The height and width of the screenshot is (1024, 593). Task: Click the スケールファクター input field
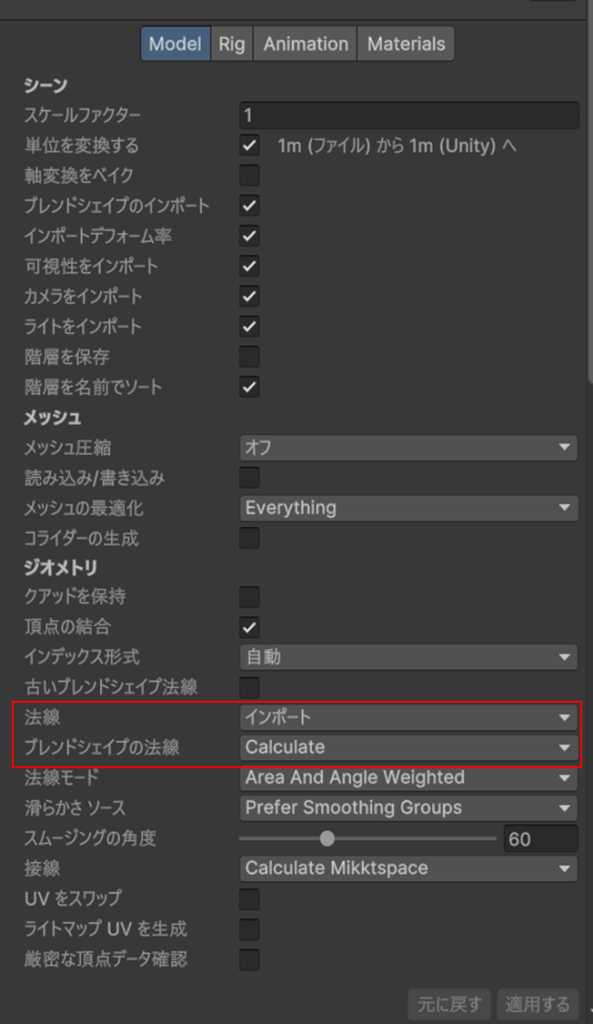point(409,116)
